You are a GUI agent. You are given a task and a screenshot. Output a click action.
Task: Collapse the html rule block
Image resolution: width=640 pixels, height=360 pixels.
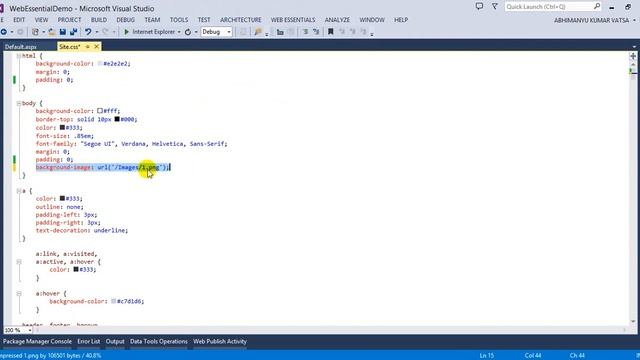[x=19, y=56]
